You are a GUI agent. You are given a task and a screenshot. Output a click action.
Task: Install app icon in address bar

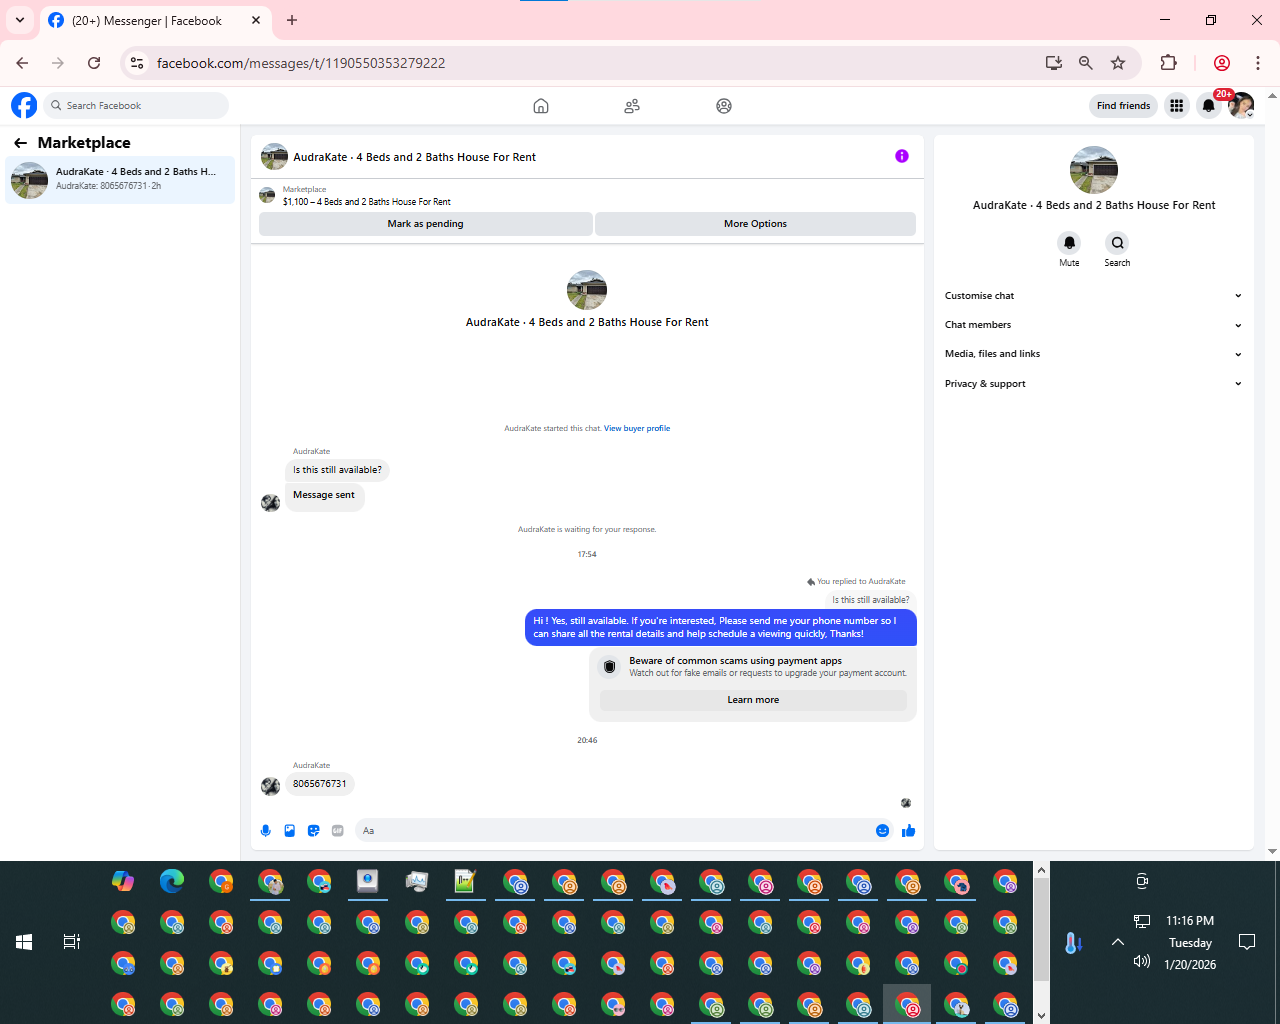[x=1054, y=63]
